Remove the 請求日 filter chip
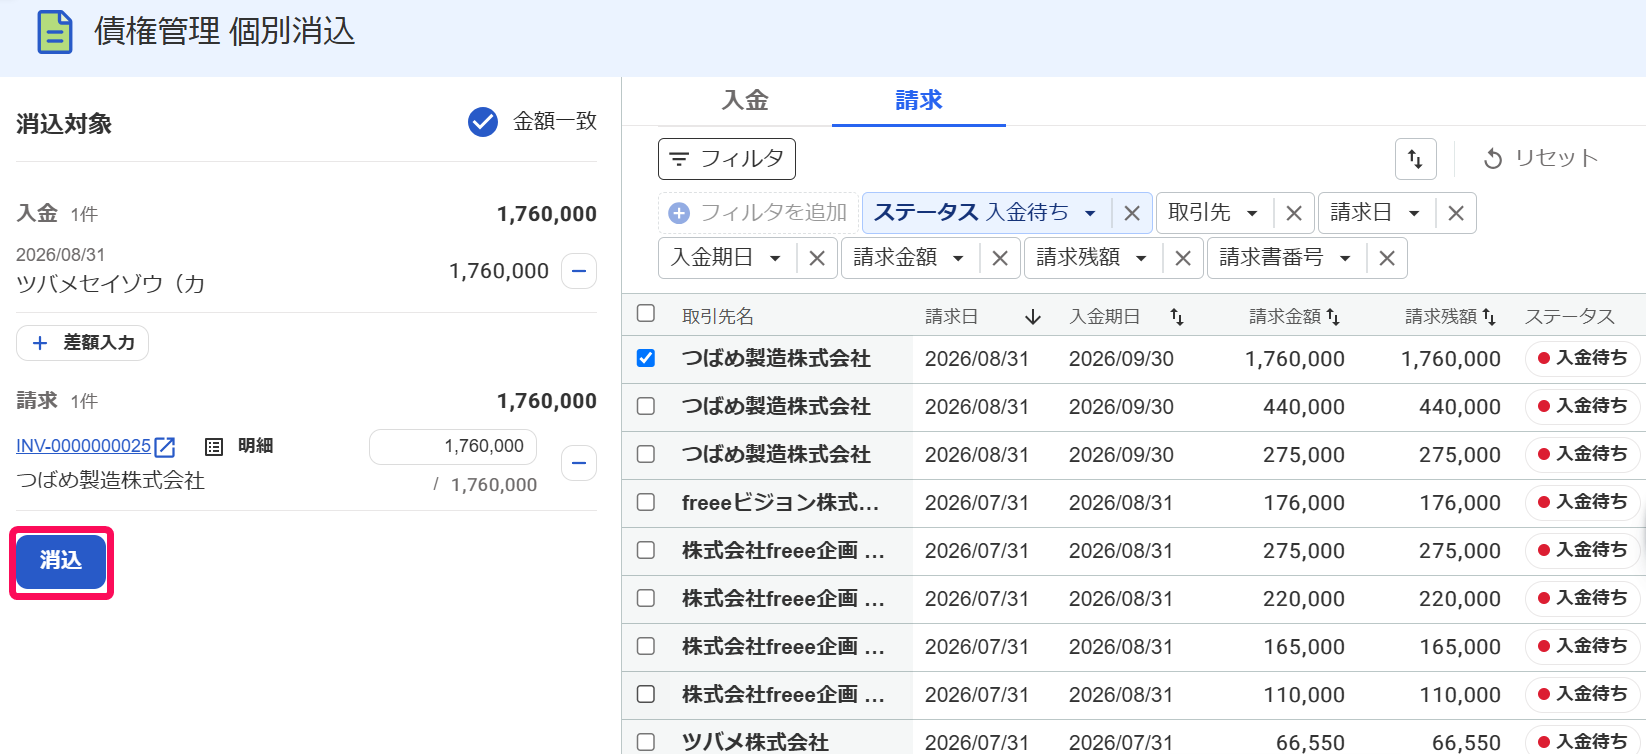Screen dimensions: 1646x754 (1456, 213)
